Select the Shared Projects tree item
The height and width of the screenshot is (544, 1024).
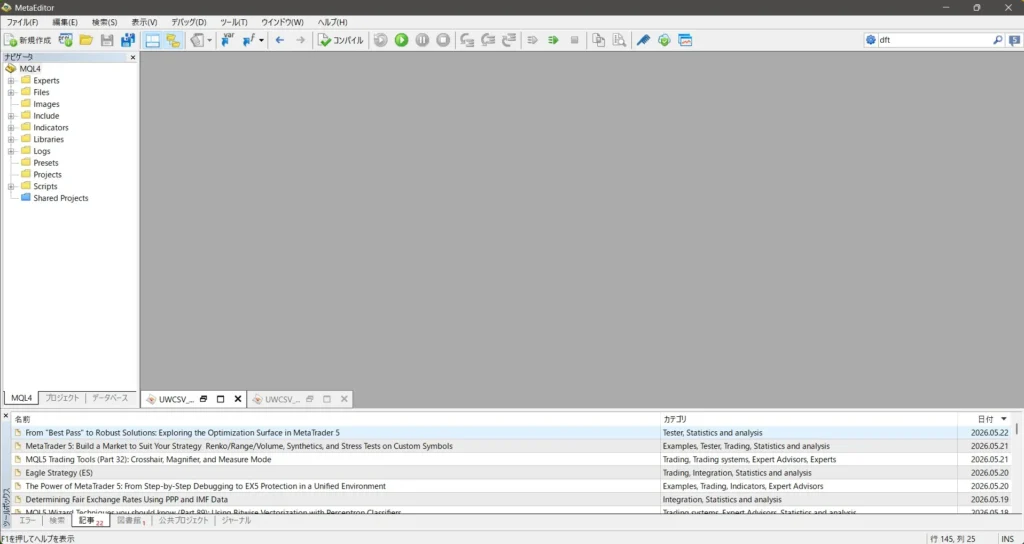(61, 198)
